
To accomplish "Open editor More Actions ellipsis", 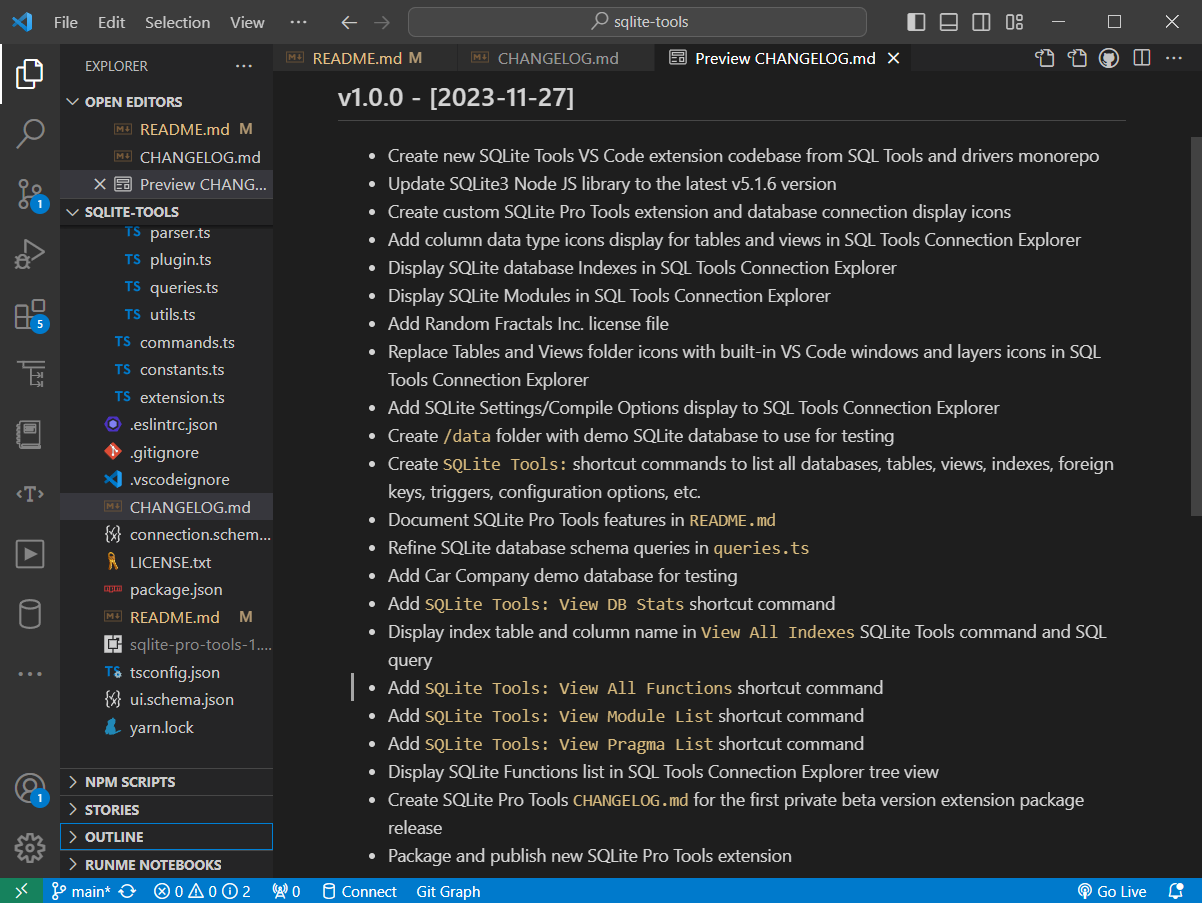I will tap(1173, 58).
